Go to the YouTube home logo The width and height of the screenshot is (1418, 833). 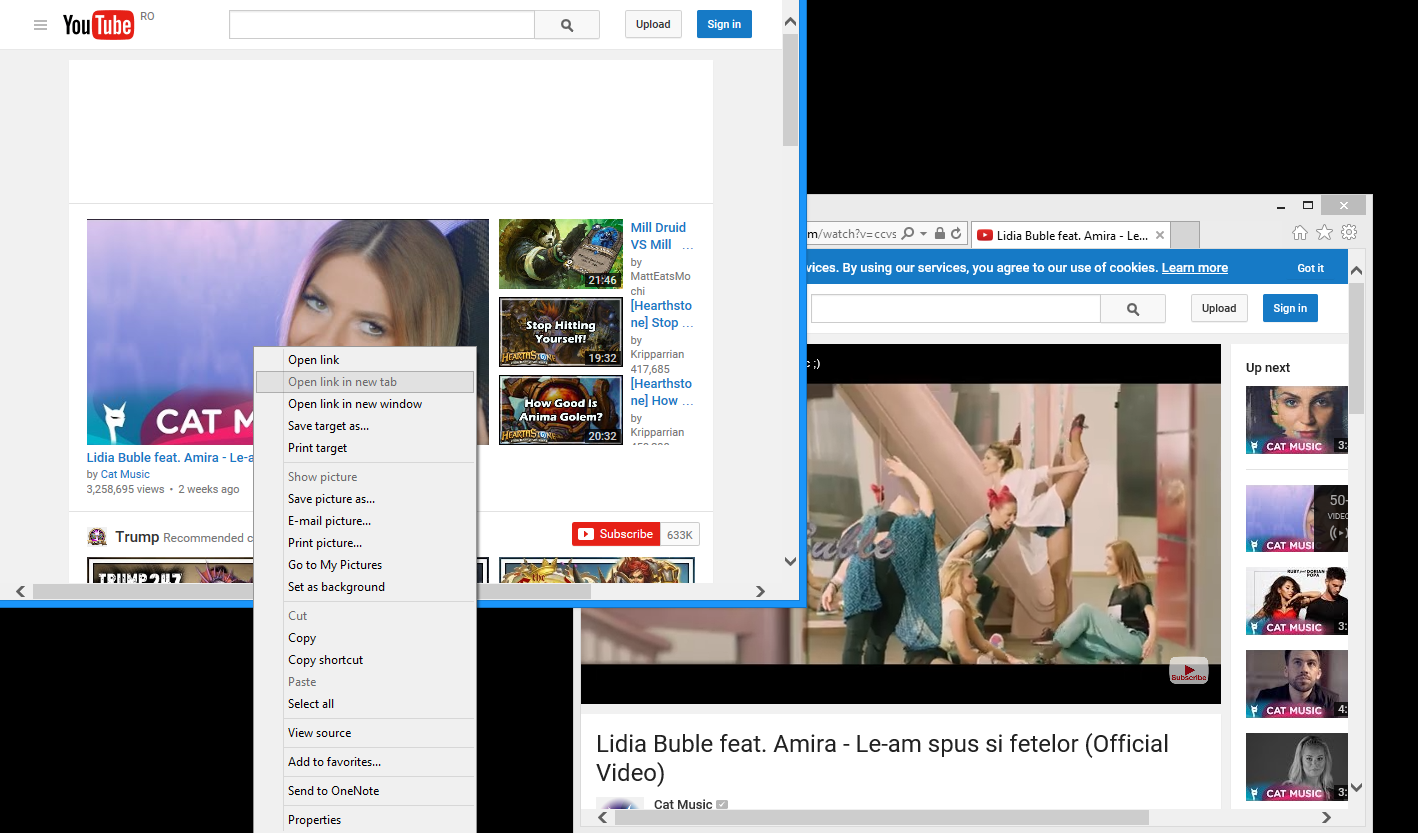98,25
